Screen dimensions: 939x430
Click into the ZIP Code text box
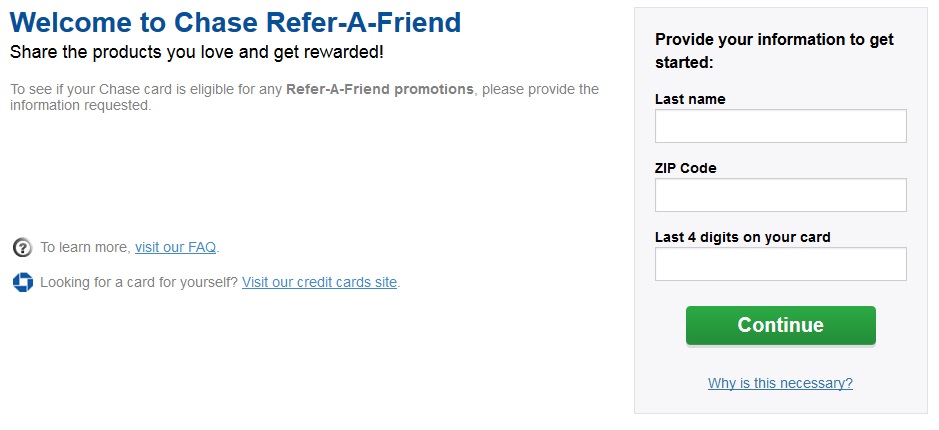[x=780, y=195]
